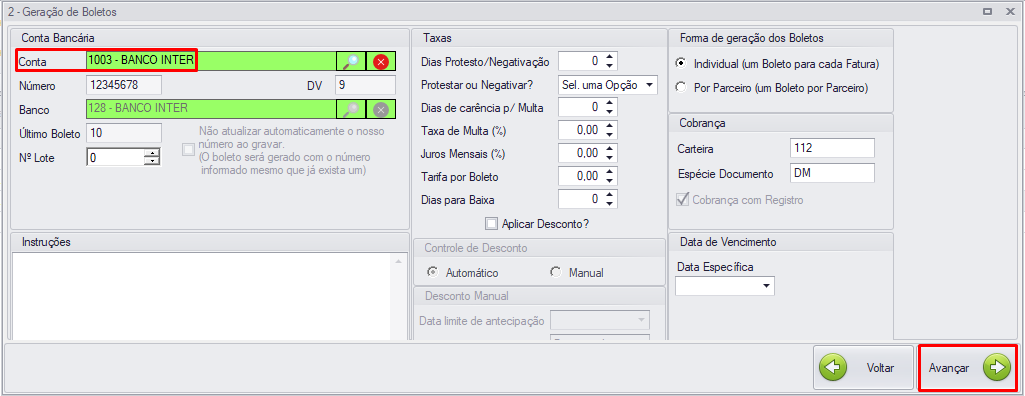
Task: Open account search magnifier beside Conta field
Action: [x=351, y=61]
